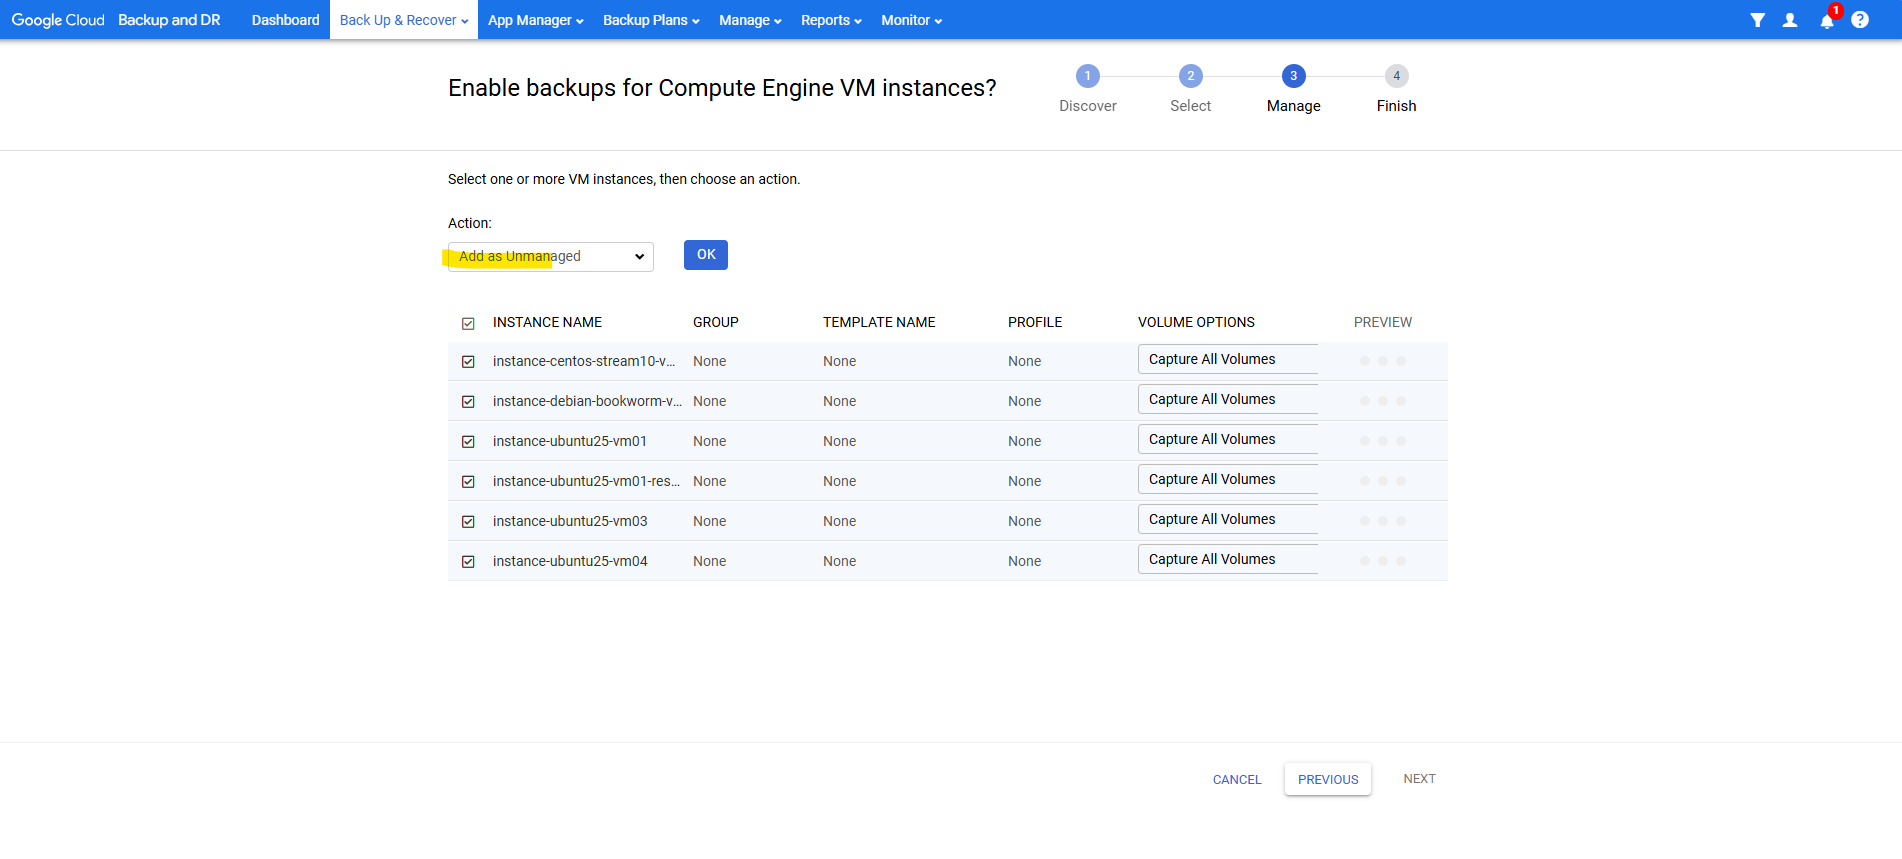
Task: Click the PREVIOUS button
Action: [x=1327, y=779]
